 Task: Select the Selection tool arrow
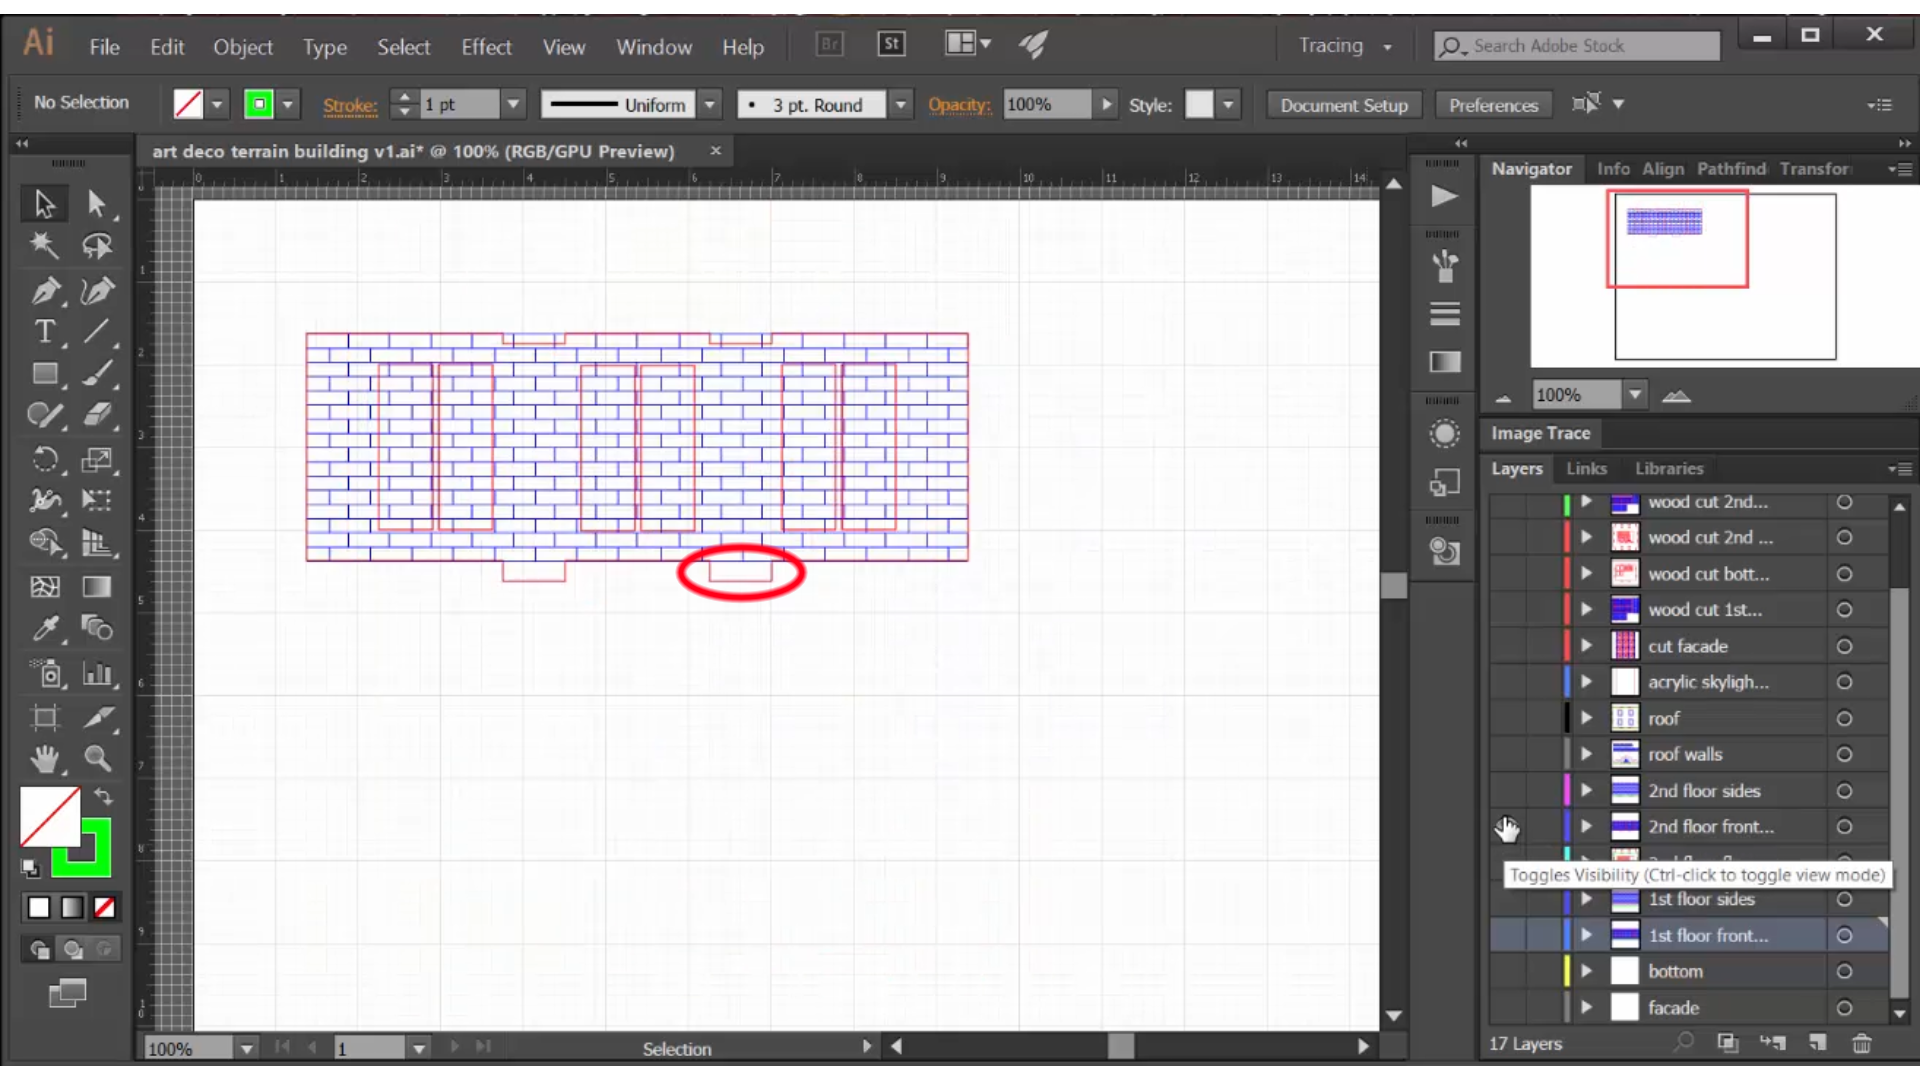click(44, 204)
